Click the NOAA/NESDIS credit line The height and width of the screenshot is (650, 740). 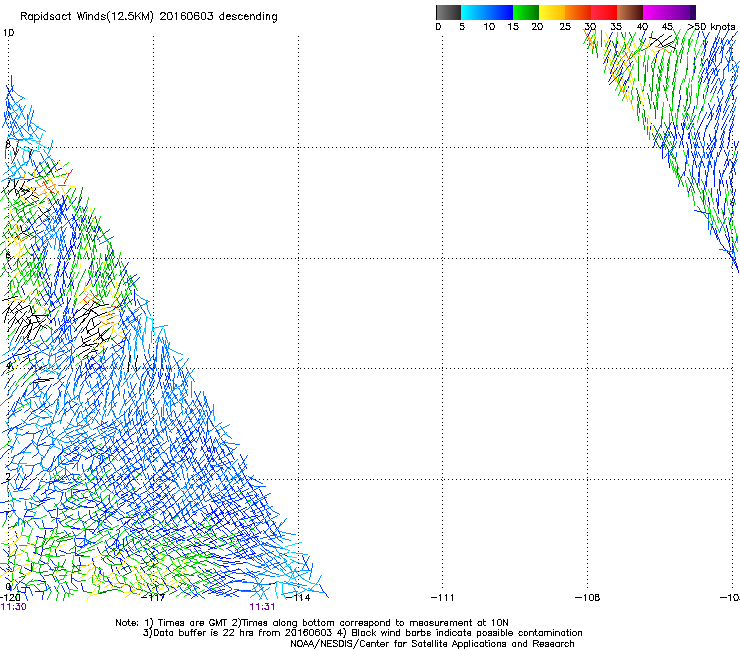pyautogui.click(x=432, y=644)
